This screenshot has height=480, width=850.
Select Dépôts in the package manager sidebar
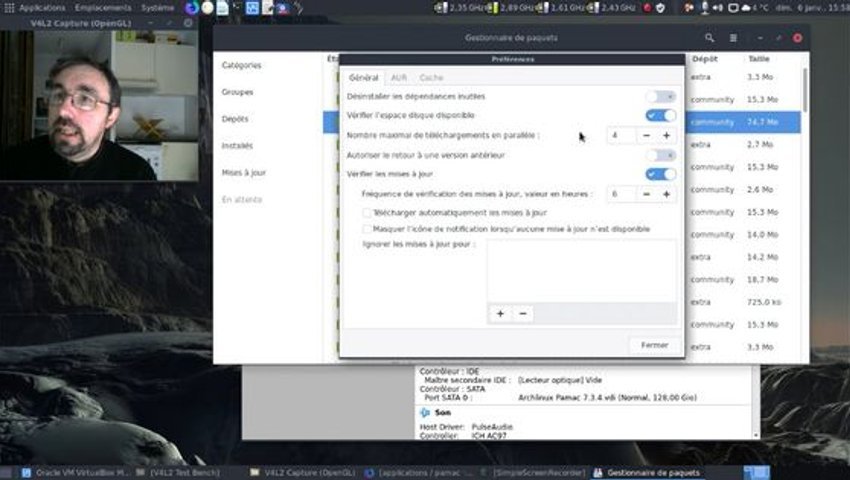coord(235,119)
